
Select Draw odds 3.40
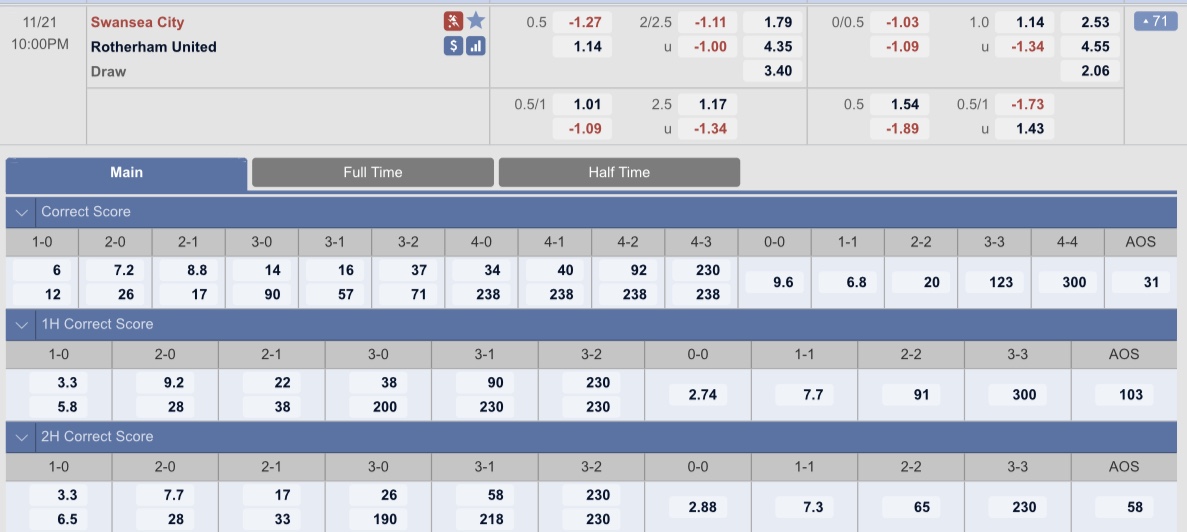coord(772,71)
